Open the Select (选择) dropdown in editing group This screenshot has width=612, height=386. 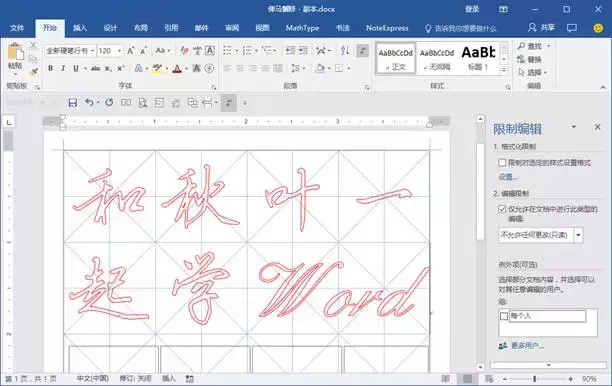point(533,73)
